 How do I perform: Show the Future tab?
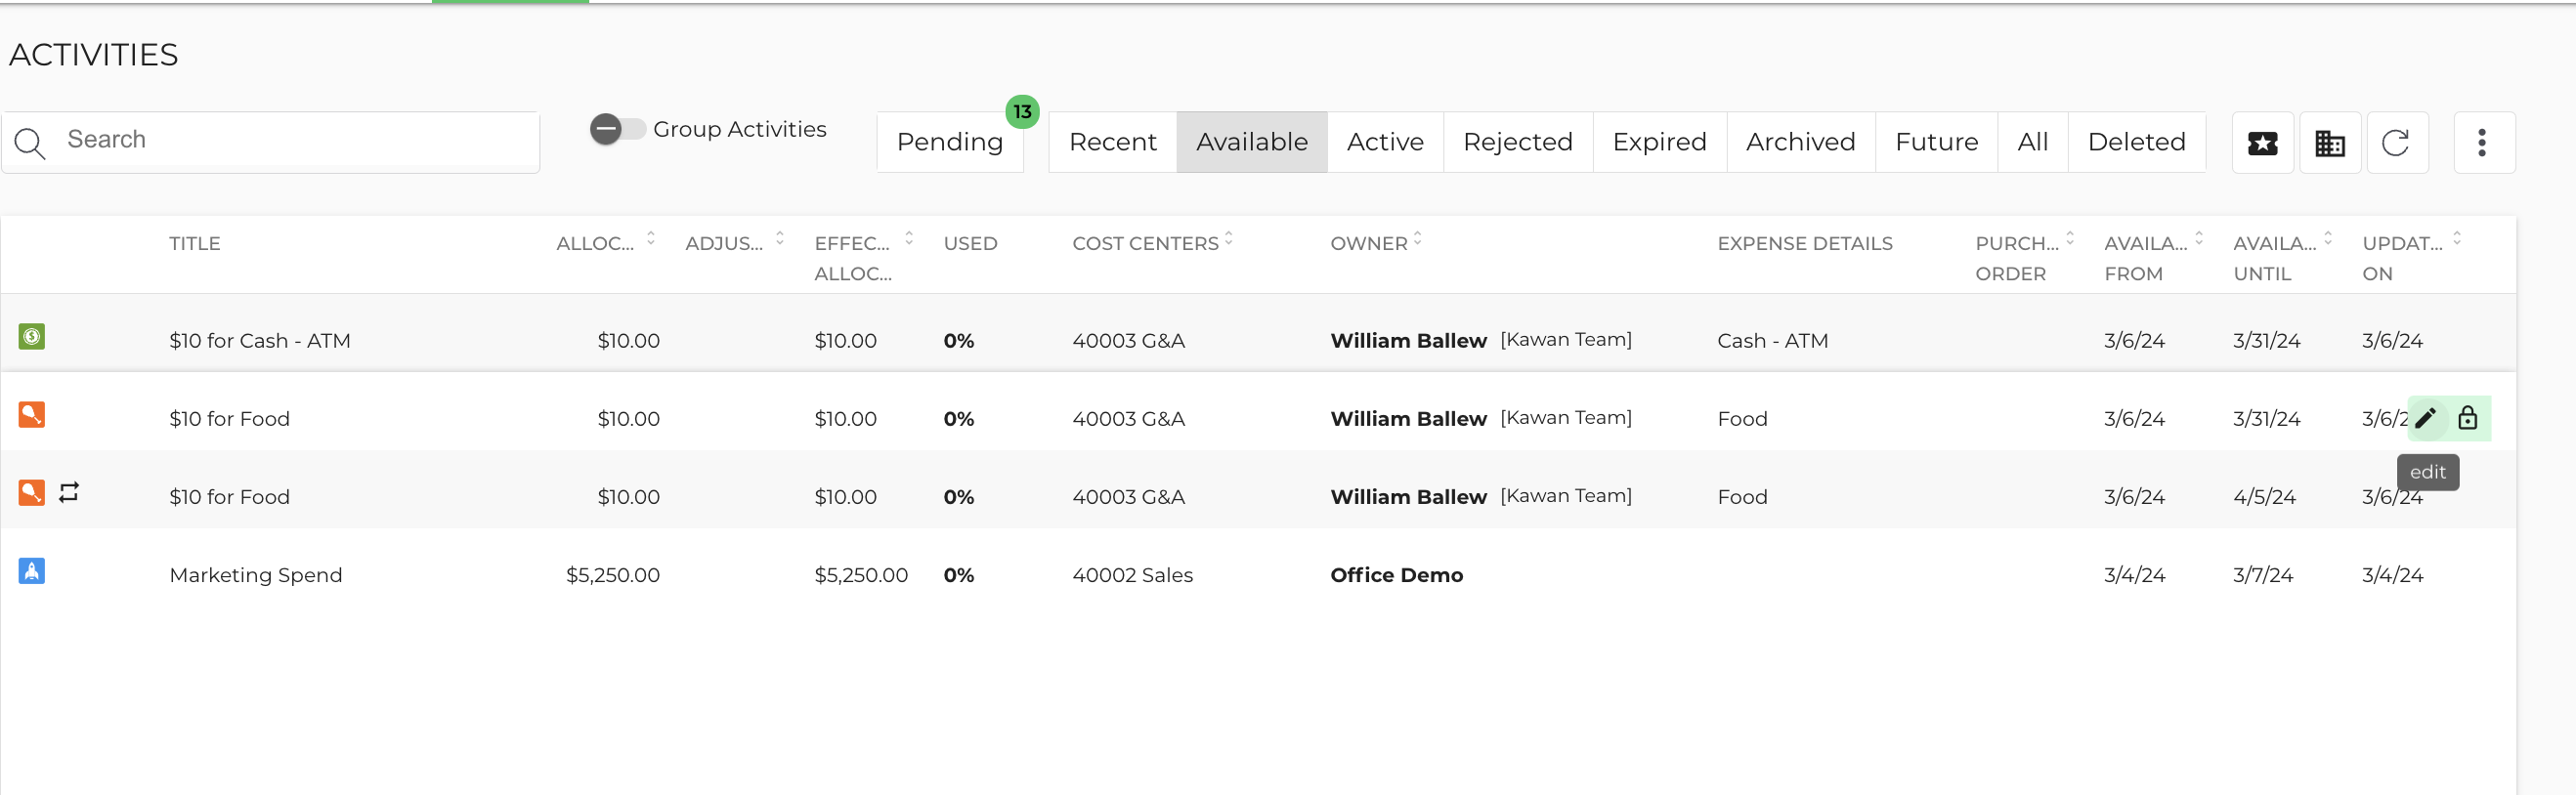pos(1937,142)
